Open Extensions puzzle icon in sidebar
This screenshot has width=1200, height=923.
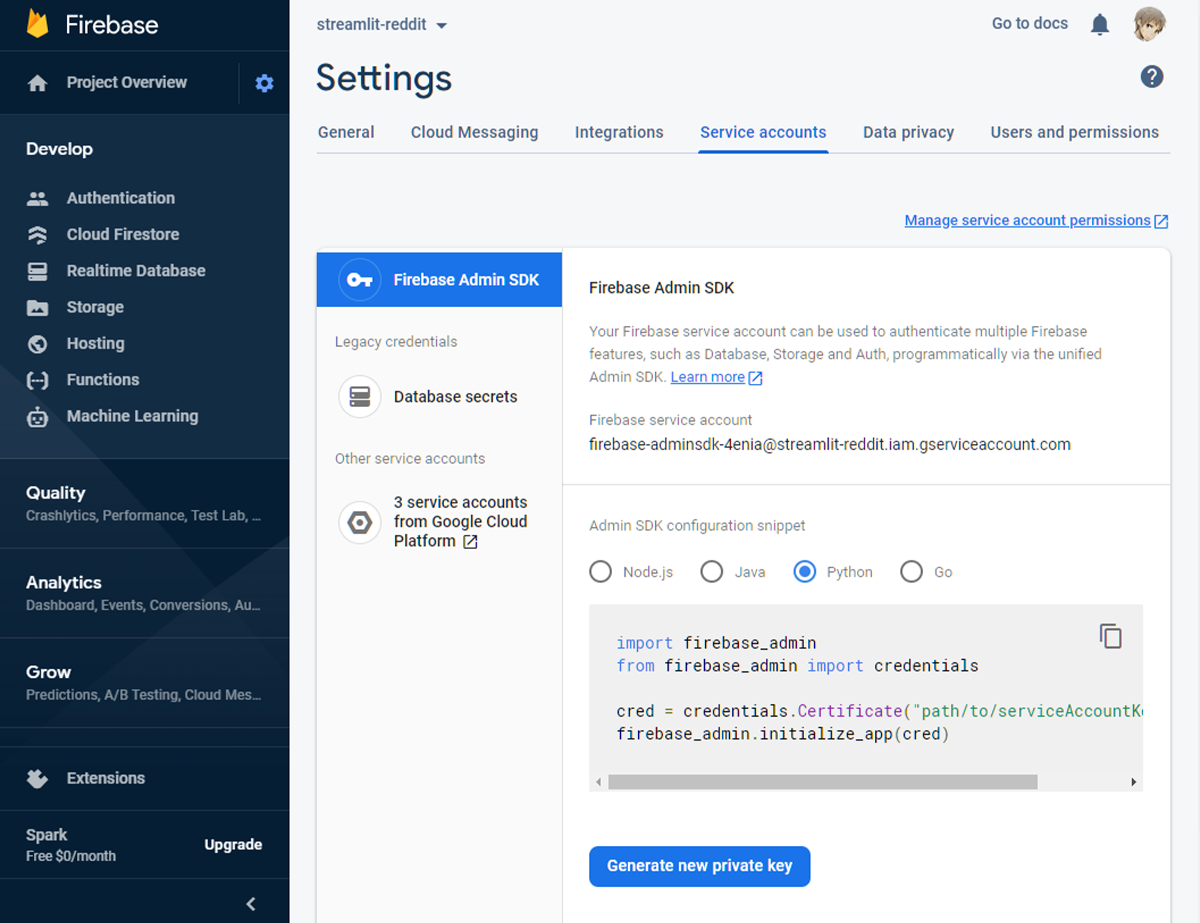pos(38,779)
